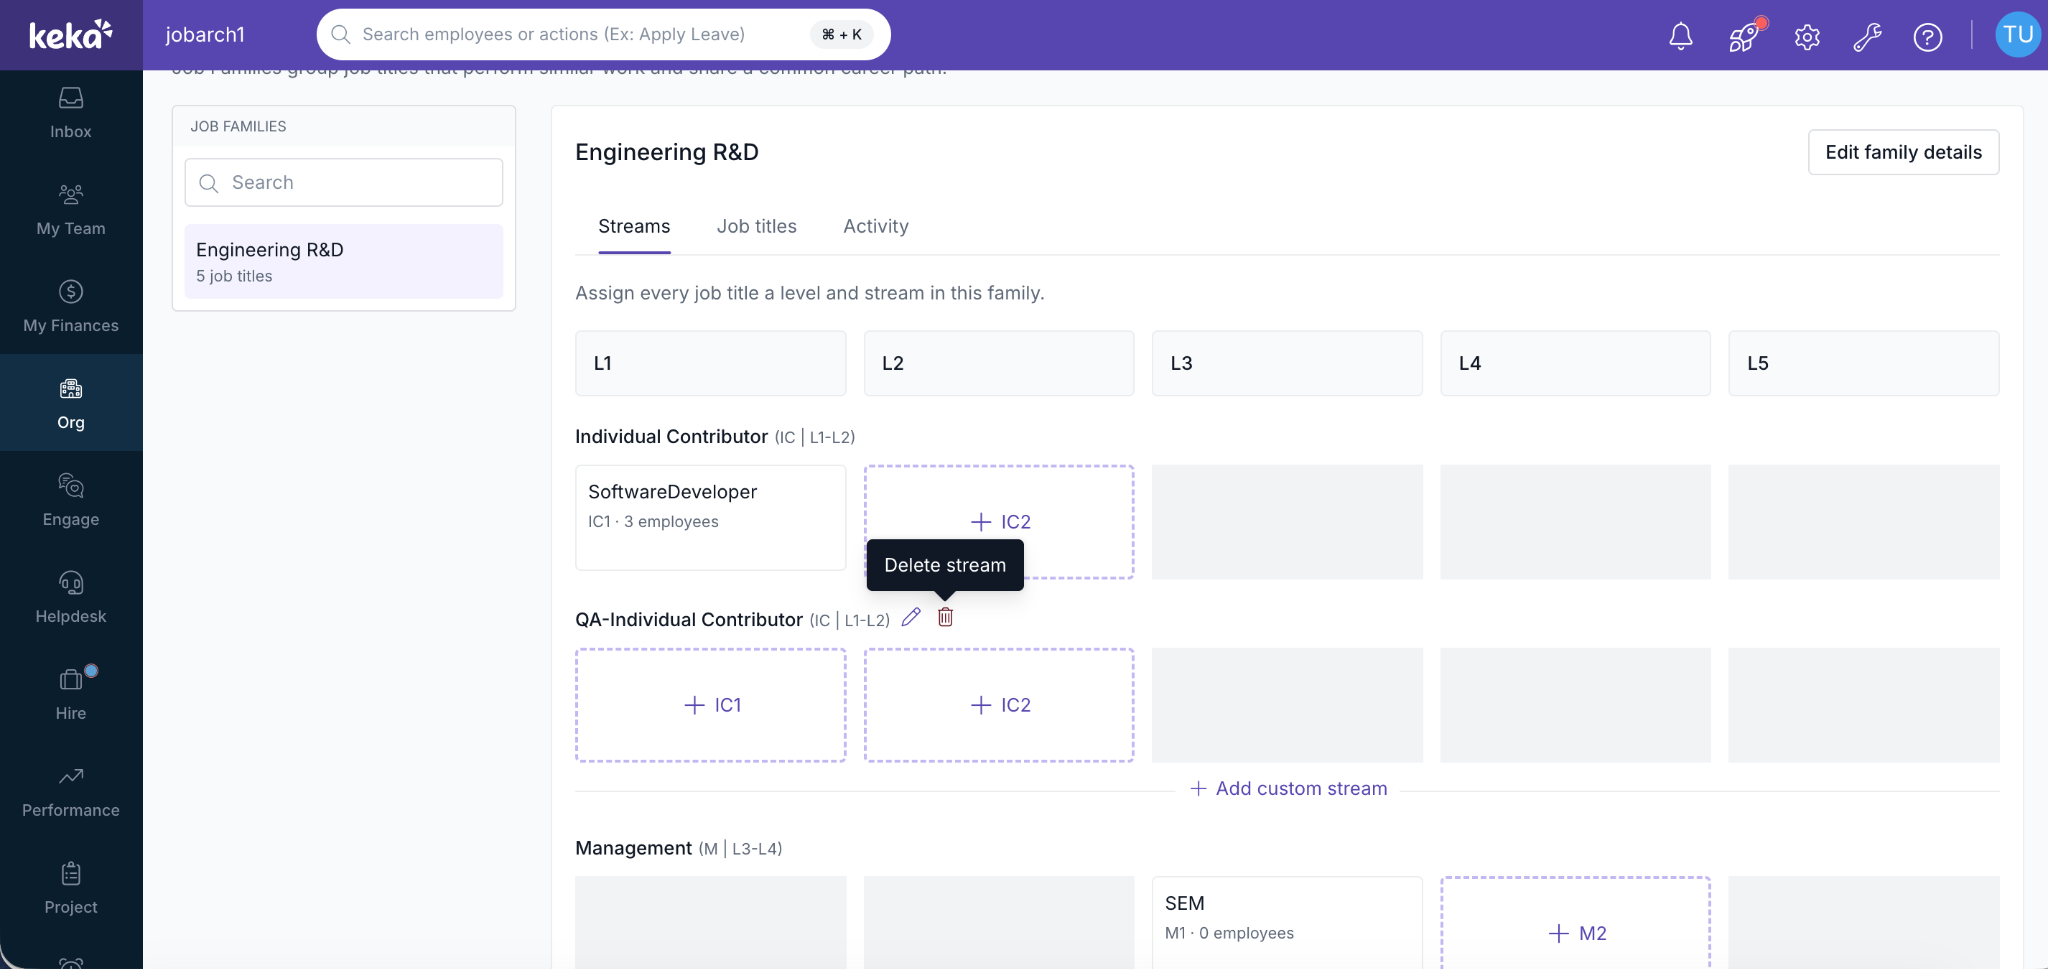
Task: Add IC2 under QA-Individual Contributor stream
Action: coord(999,705)
